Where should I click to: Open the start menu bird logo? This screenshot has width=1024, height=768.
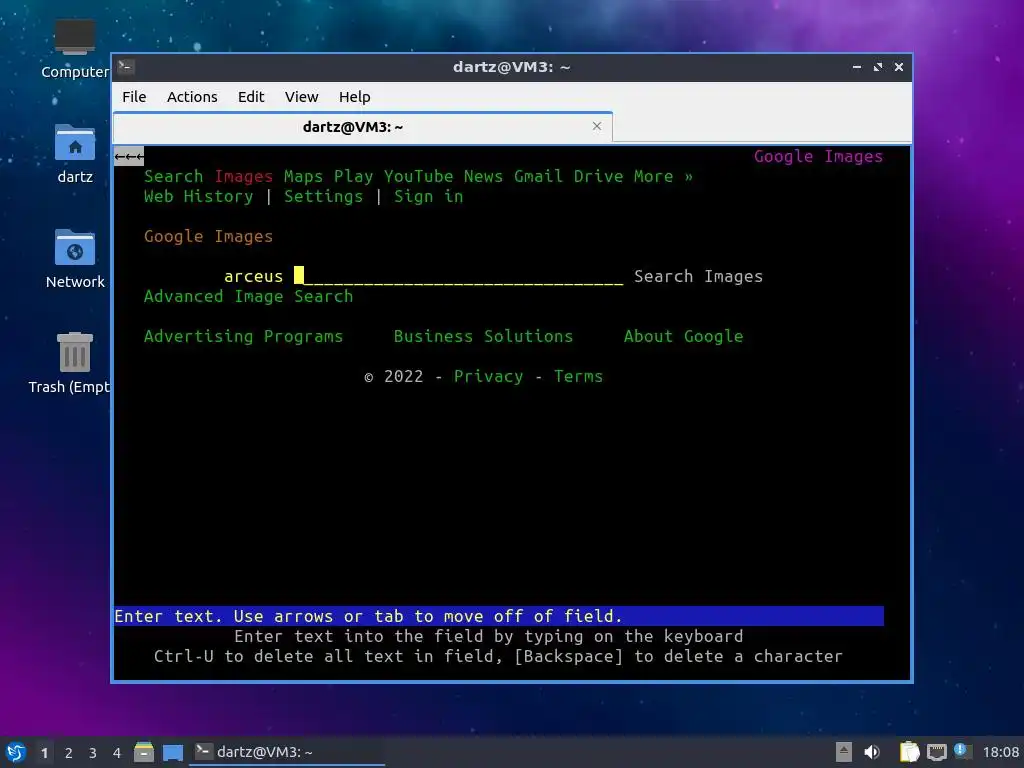pos(16,752)
